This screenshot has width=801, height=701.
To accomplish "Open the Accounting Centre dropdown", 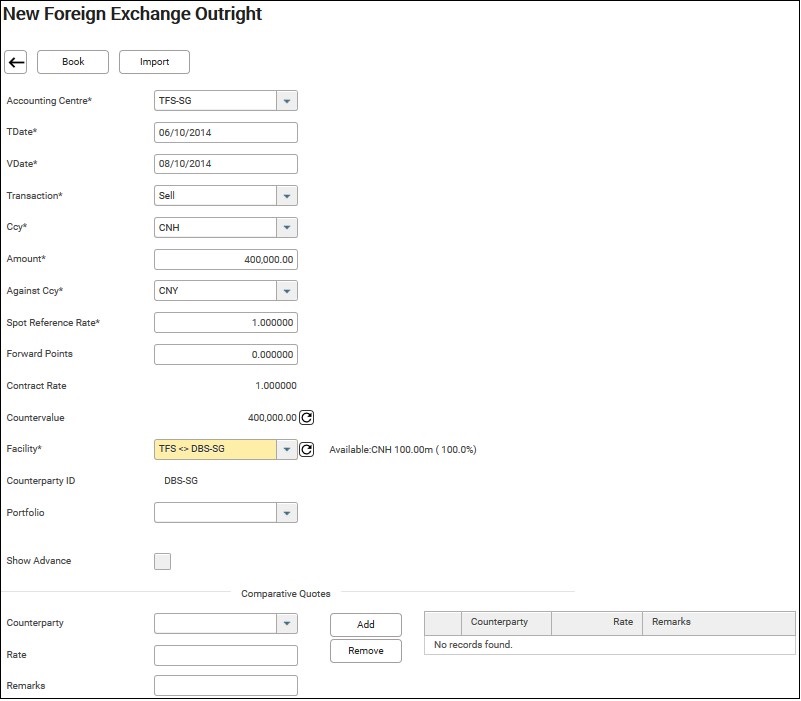I will [x=287, y=101].
